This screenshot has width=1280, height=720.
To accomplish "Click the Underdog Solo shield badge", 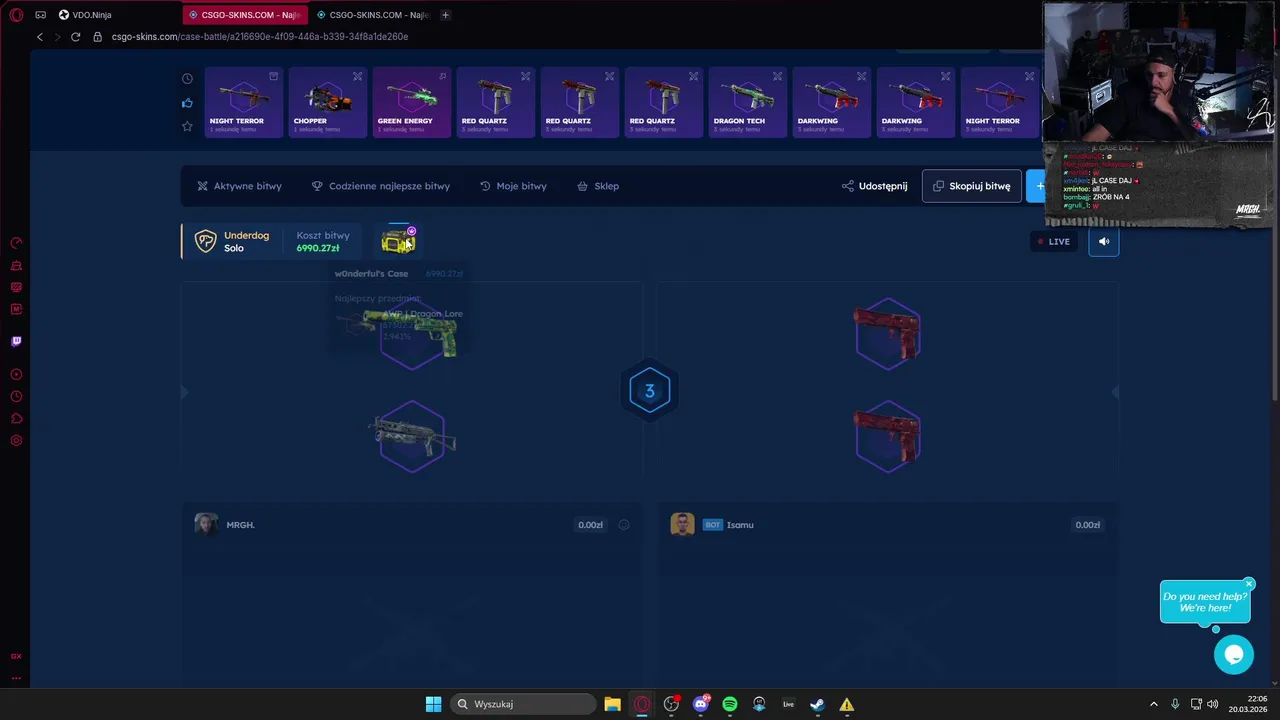I will pyautogui.click(x=205, y=241).
